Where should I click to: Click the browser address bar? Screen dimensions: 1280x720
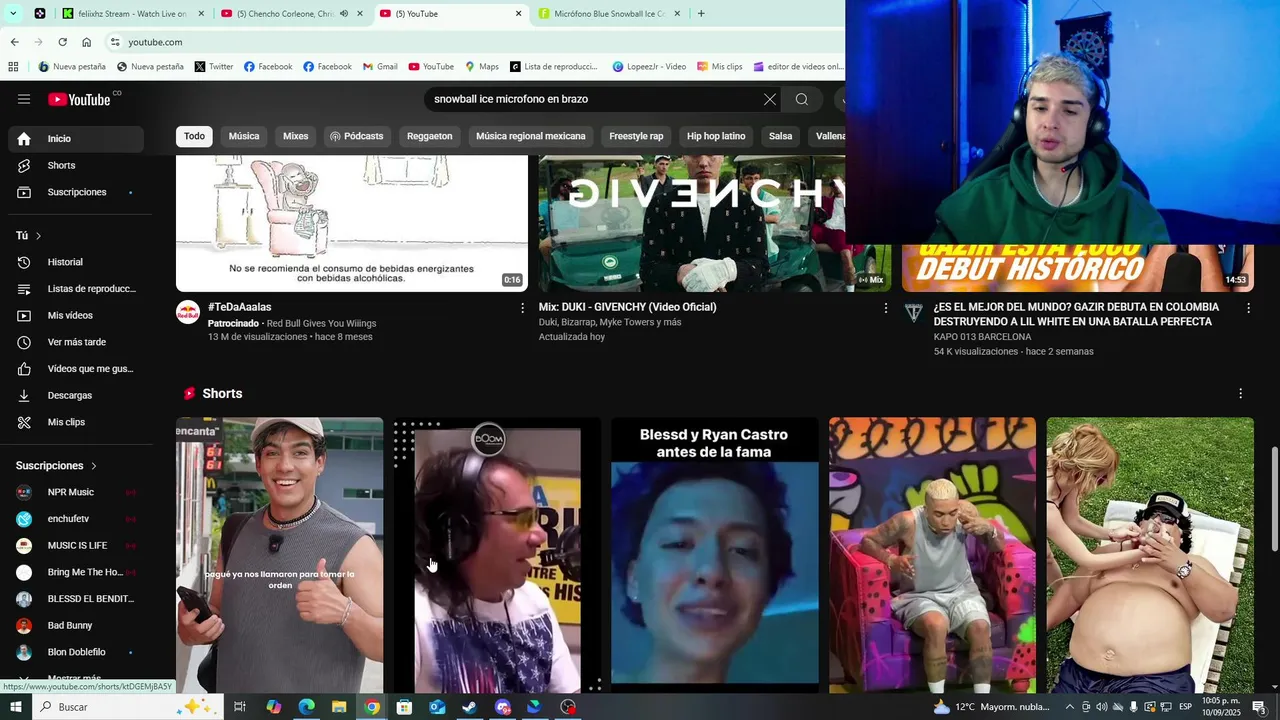(470, 42)
